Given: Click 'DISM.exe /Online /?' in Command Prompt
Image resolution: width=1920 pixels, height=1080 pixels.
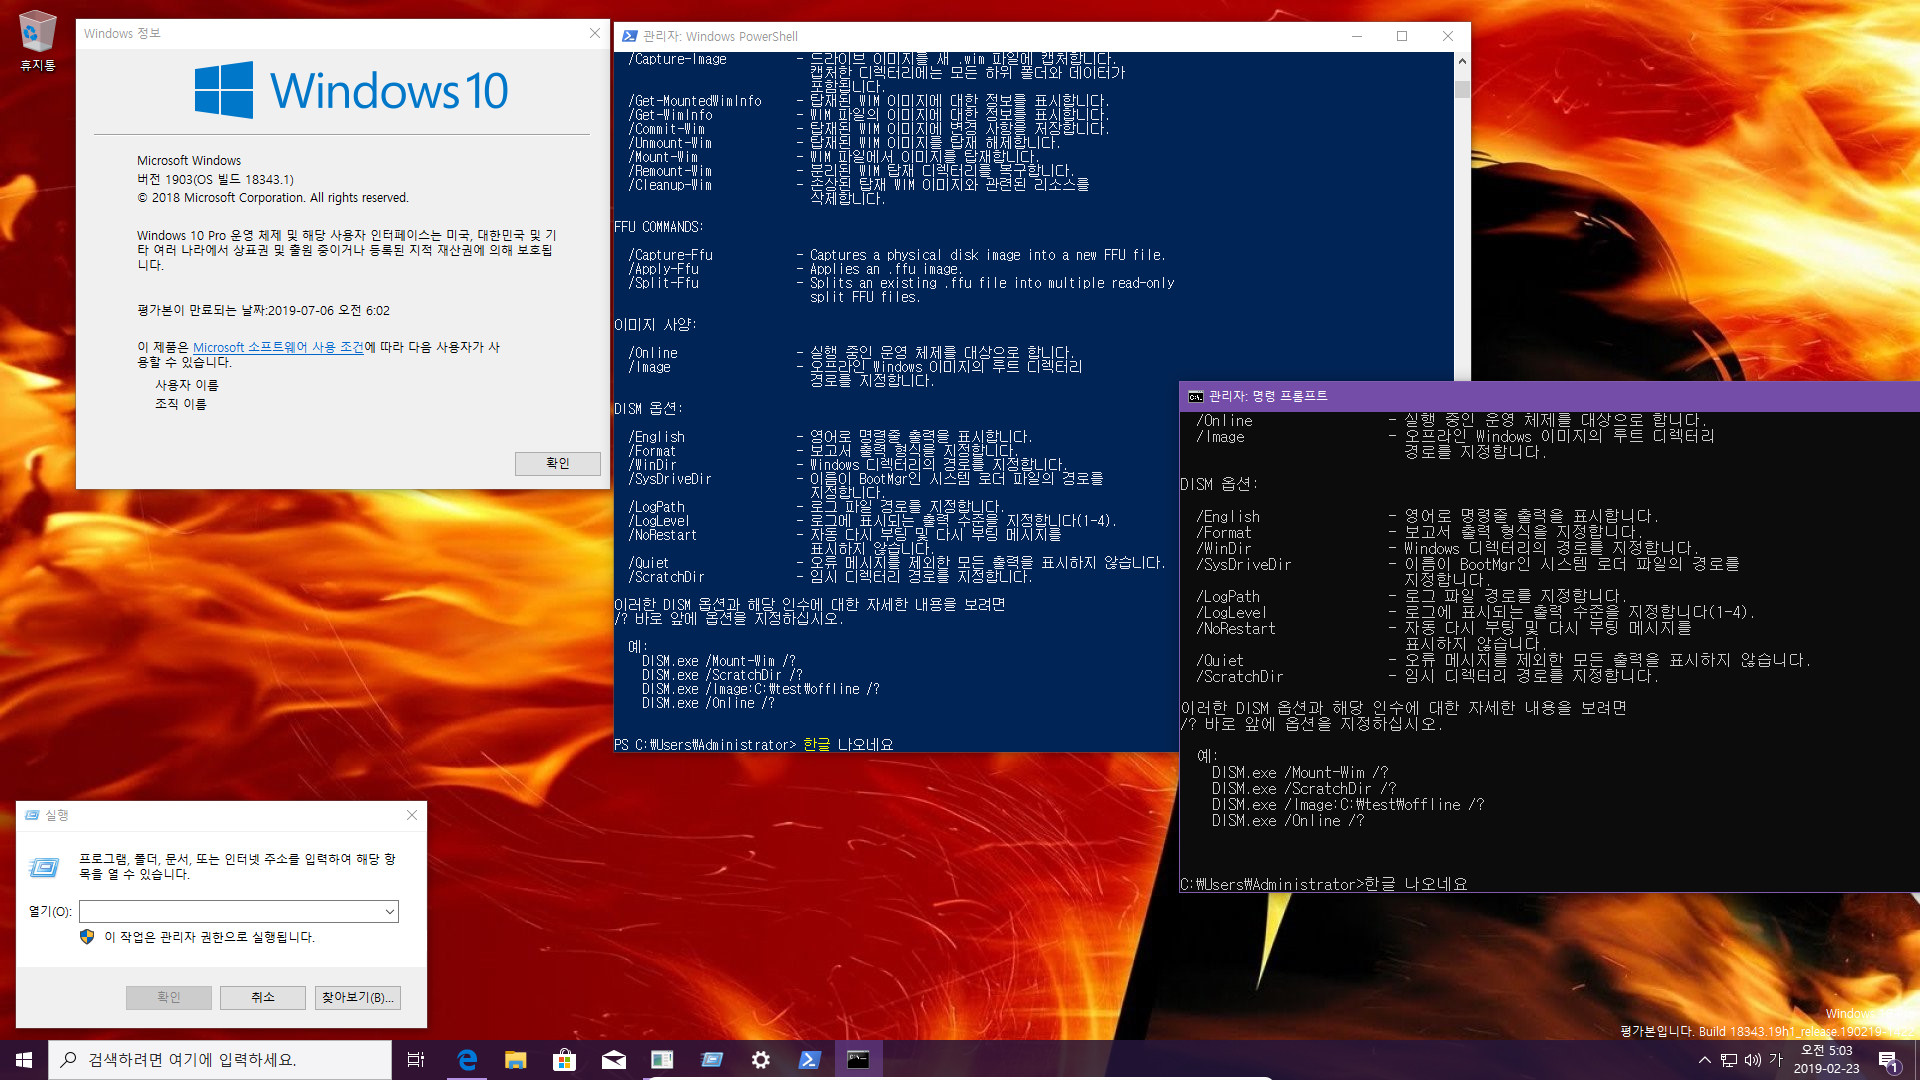Looking at the screenshot, I should point(1288,820).
